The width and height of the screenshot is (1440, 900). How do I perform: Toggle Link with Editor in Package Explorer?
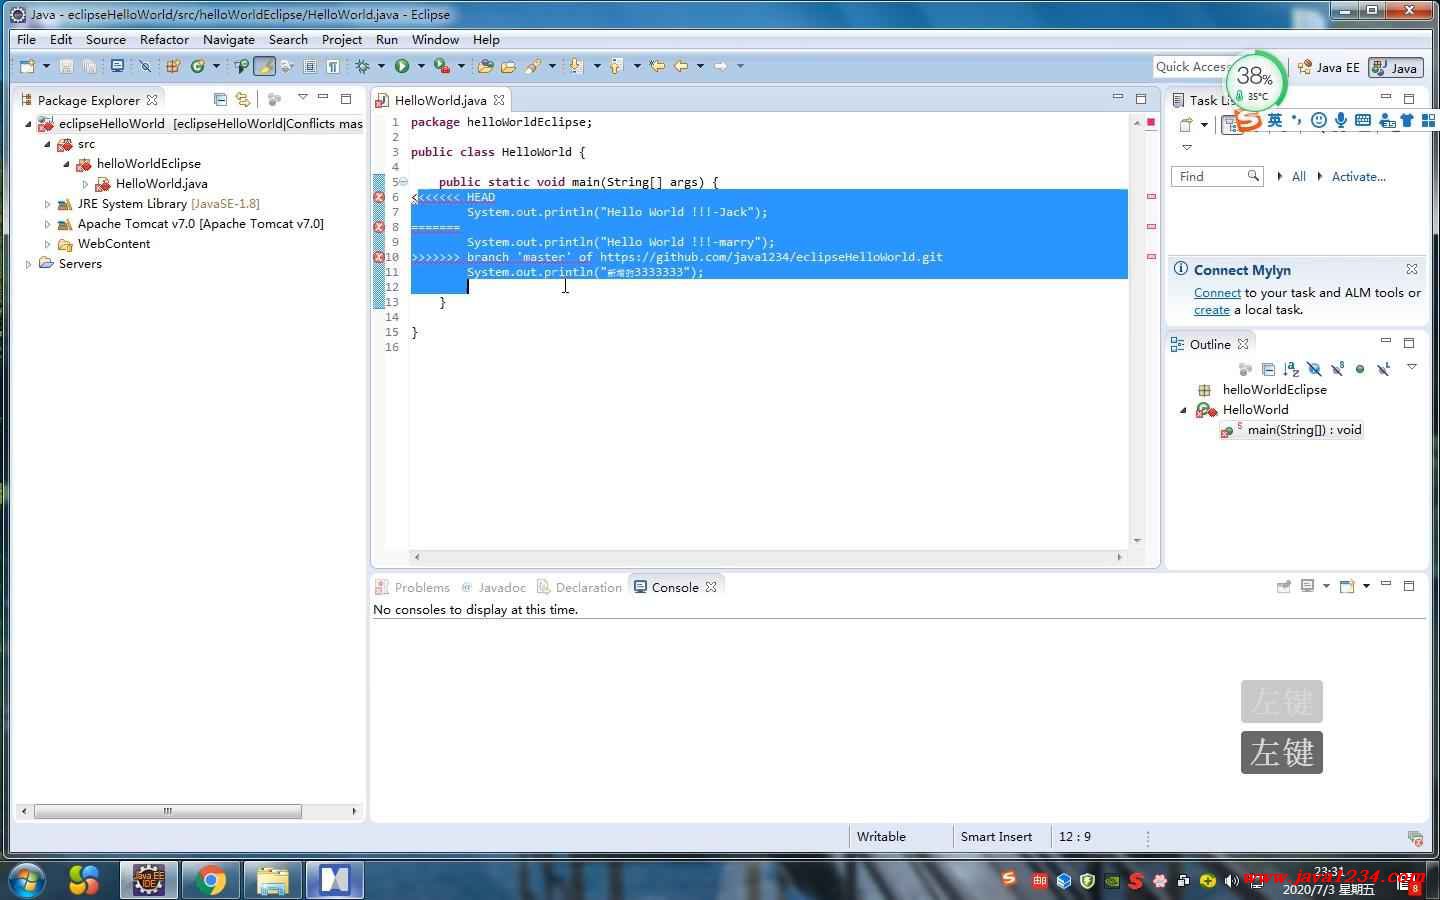(x=242, y=99)
